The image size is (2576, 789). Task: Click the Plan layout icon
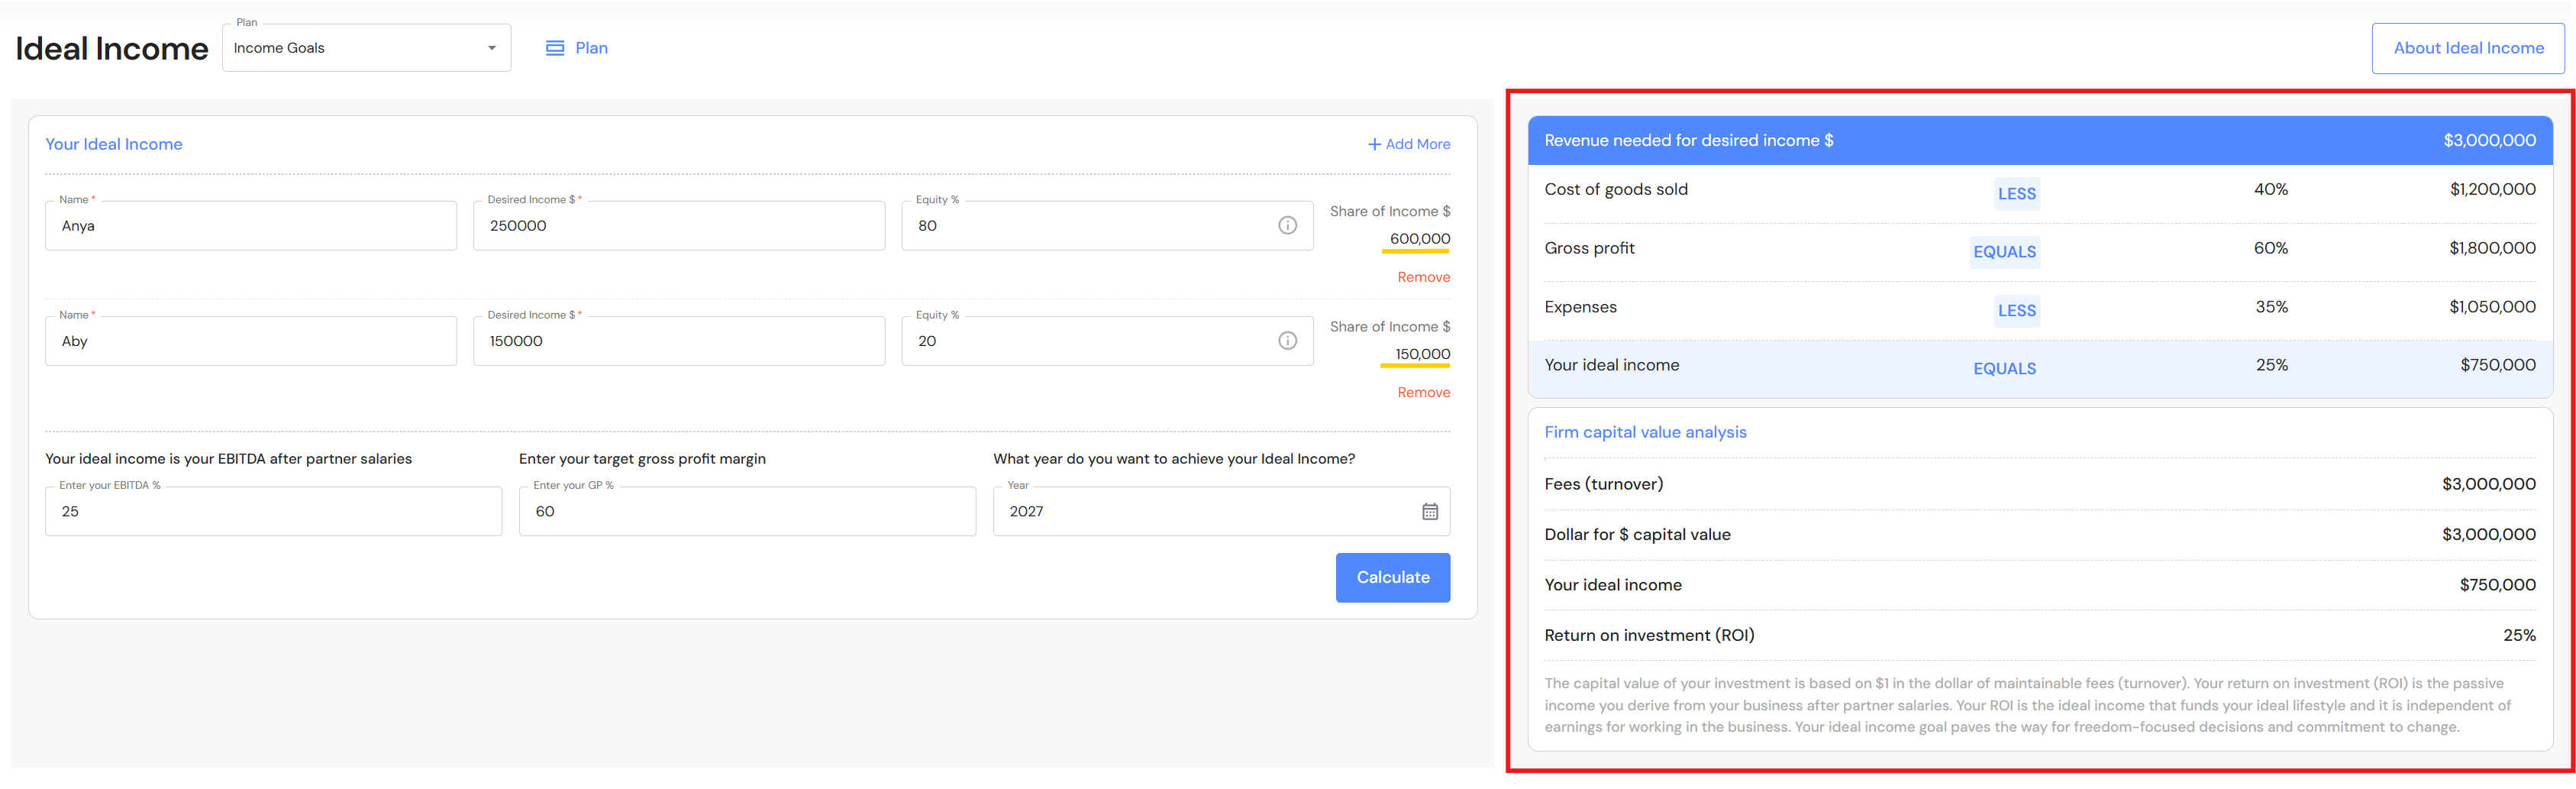(555, 48)
